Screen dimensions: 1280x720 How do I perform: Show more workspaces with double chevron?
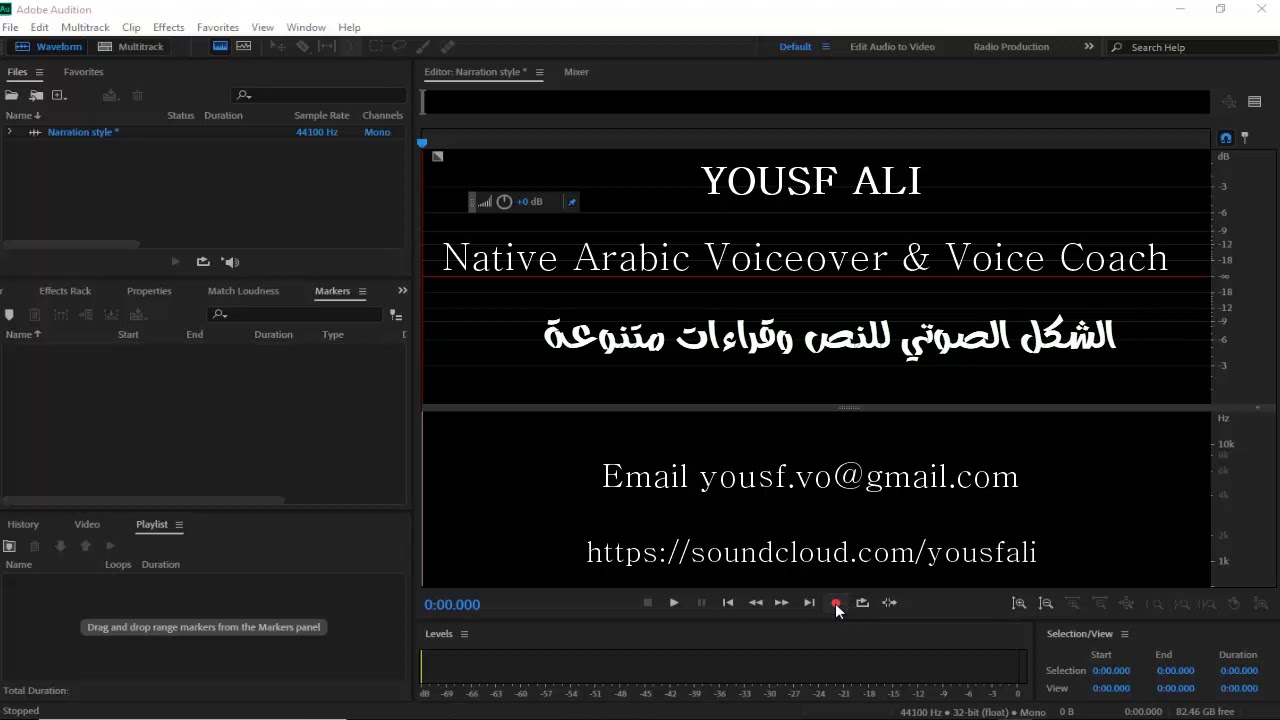[1089, 47]
